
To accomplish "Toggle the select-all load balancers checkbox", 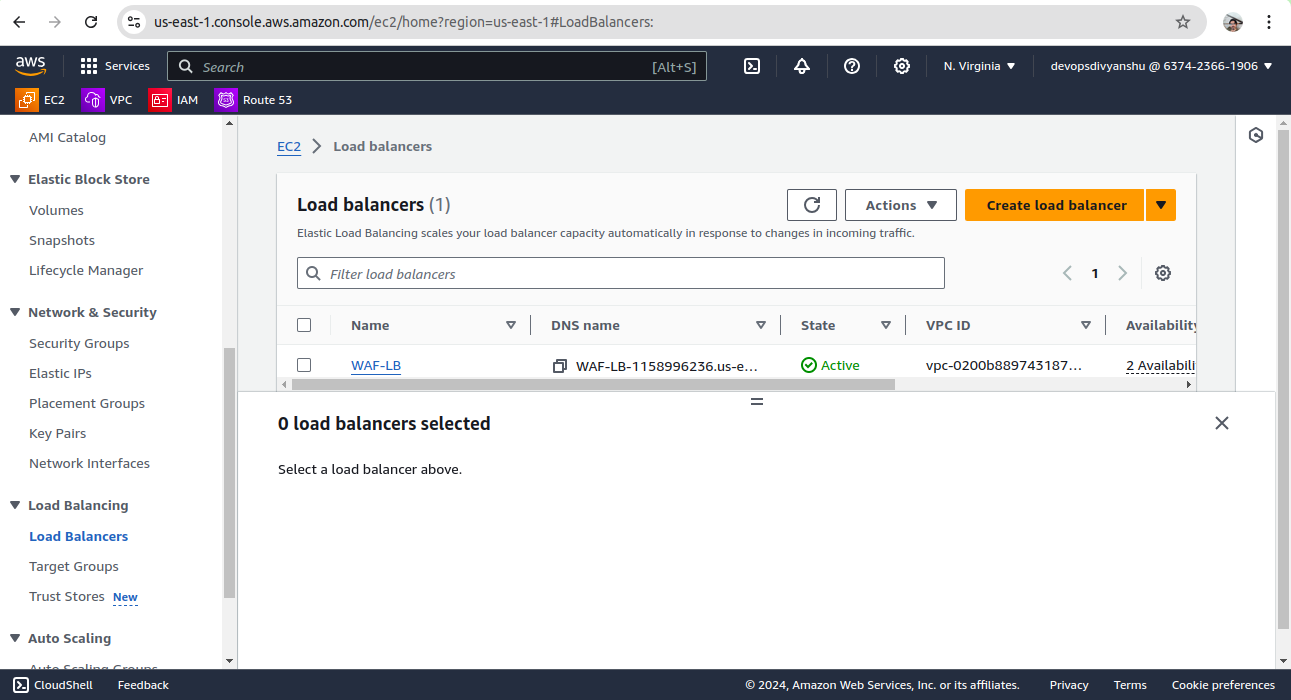I will (304, 325).
